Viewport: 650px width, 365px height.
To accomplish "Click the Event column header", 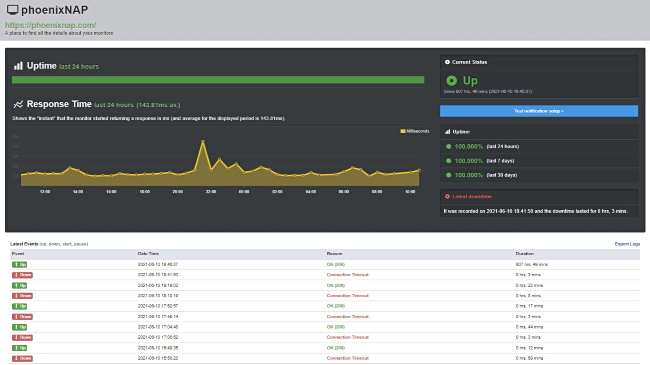I will 18,253.
